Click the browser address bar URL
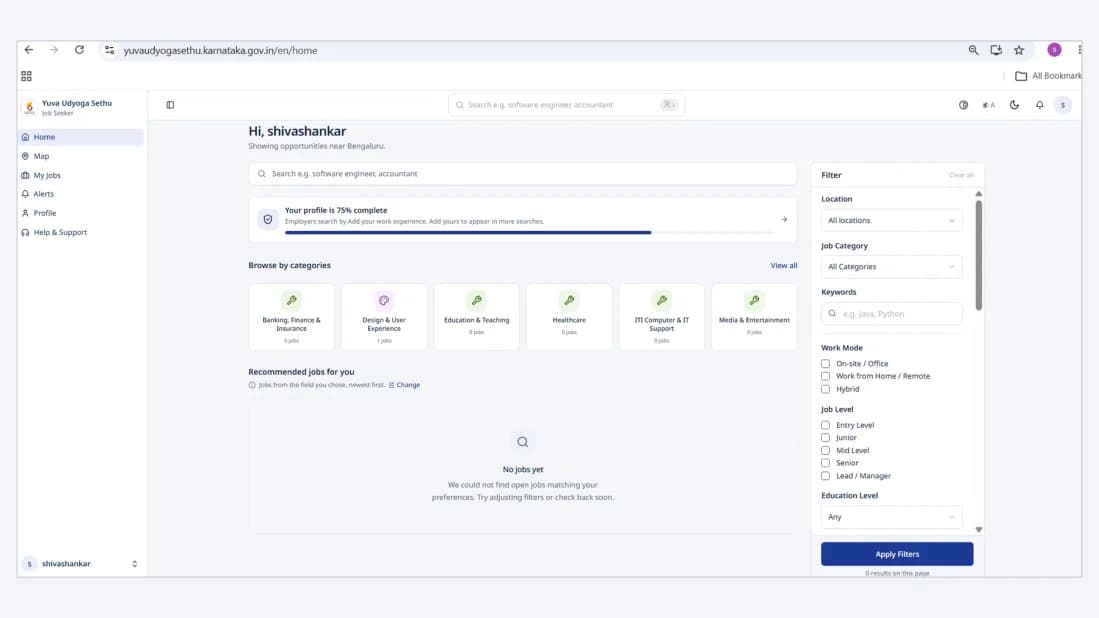The image size is (1099, 618). pos(220,50)
